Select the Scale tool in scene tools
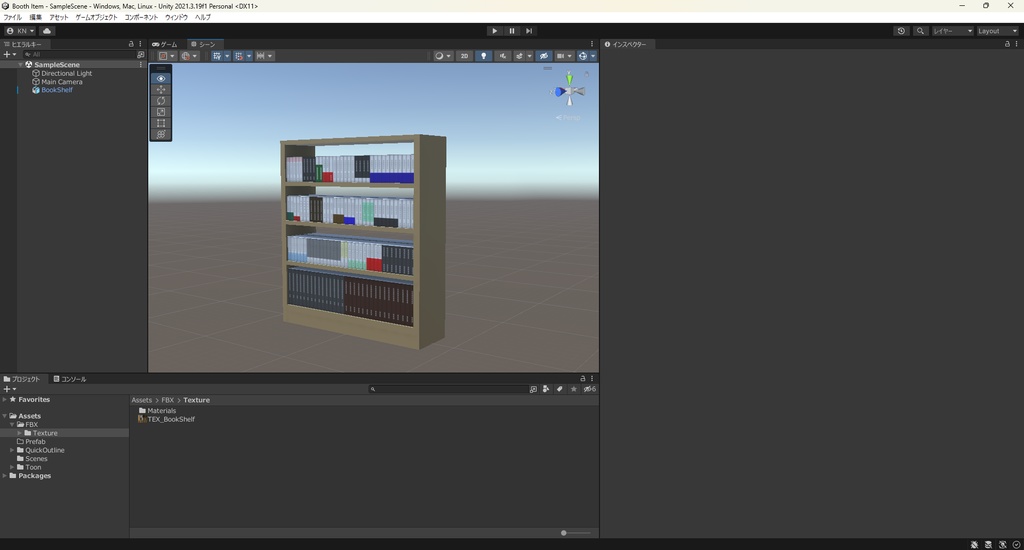 point(161,112)
